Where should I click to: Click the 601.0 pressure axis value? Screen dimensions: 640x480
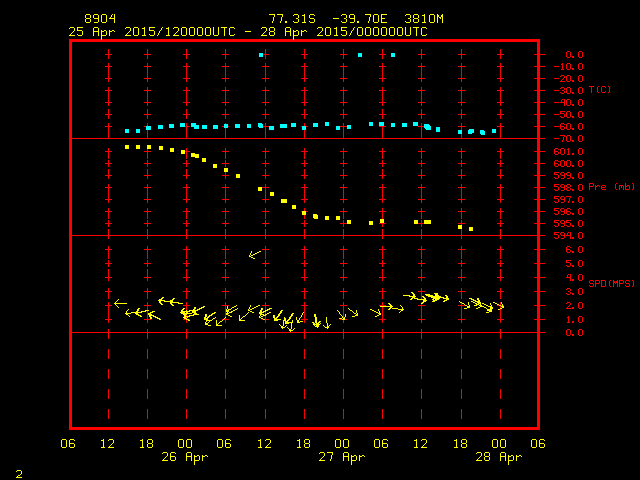tap(569, 151)
